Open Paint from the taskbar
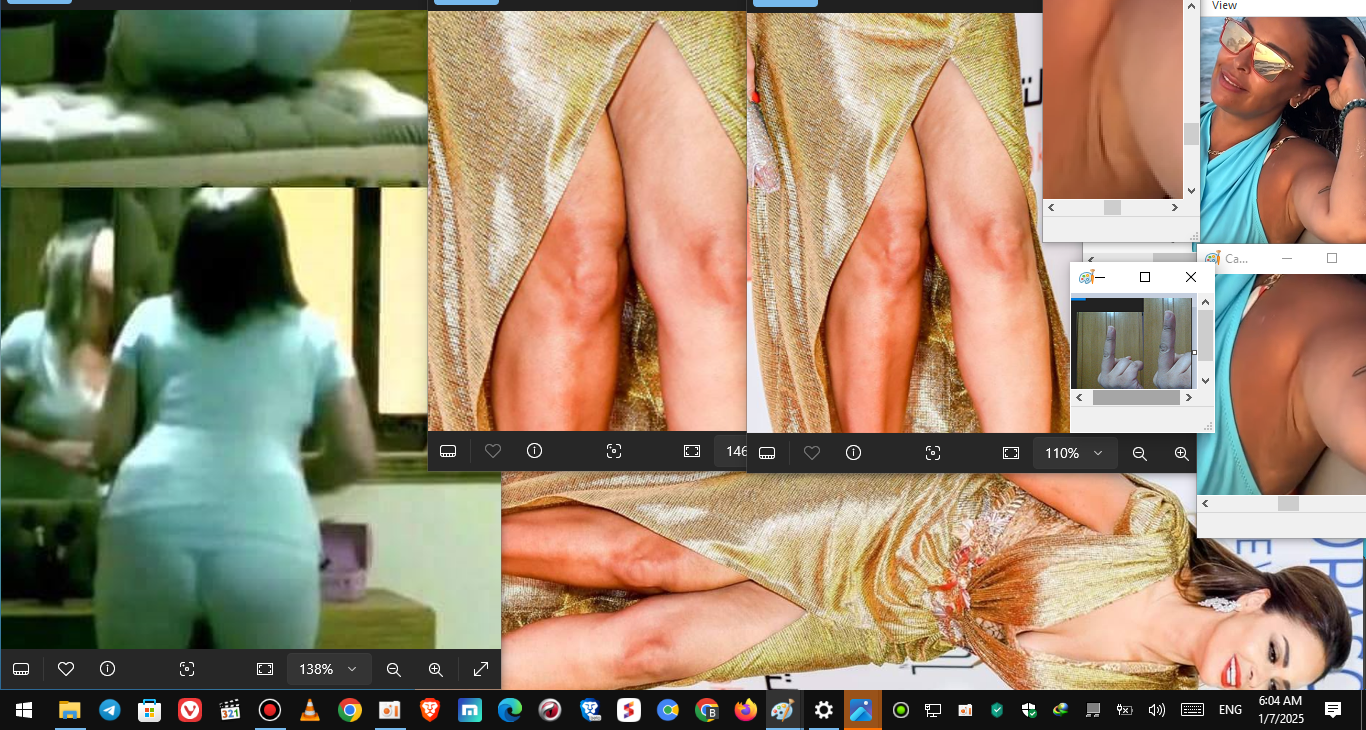1366x730 pixels. coord(784,710)
